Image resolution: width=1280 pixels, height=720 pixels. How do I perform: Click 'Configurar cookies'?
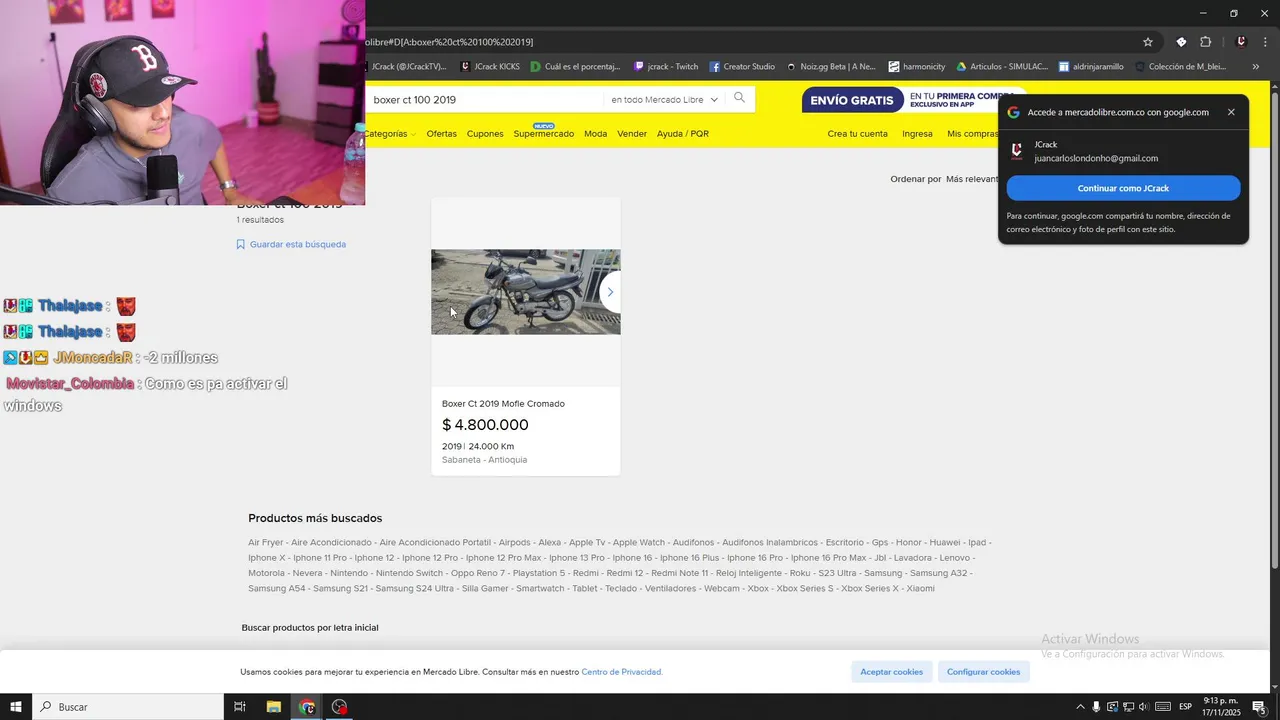(984, 672)
